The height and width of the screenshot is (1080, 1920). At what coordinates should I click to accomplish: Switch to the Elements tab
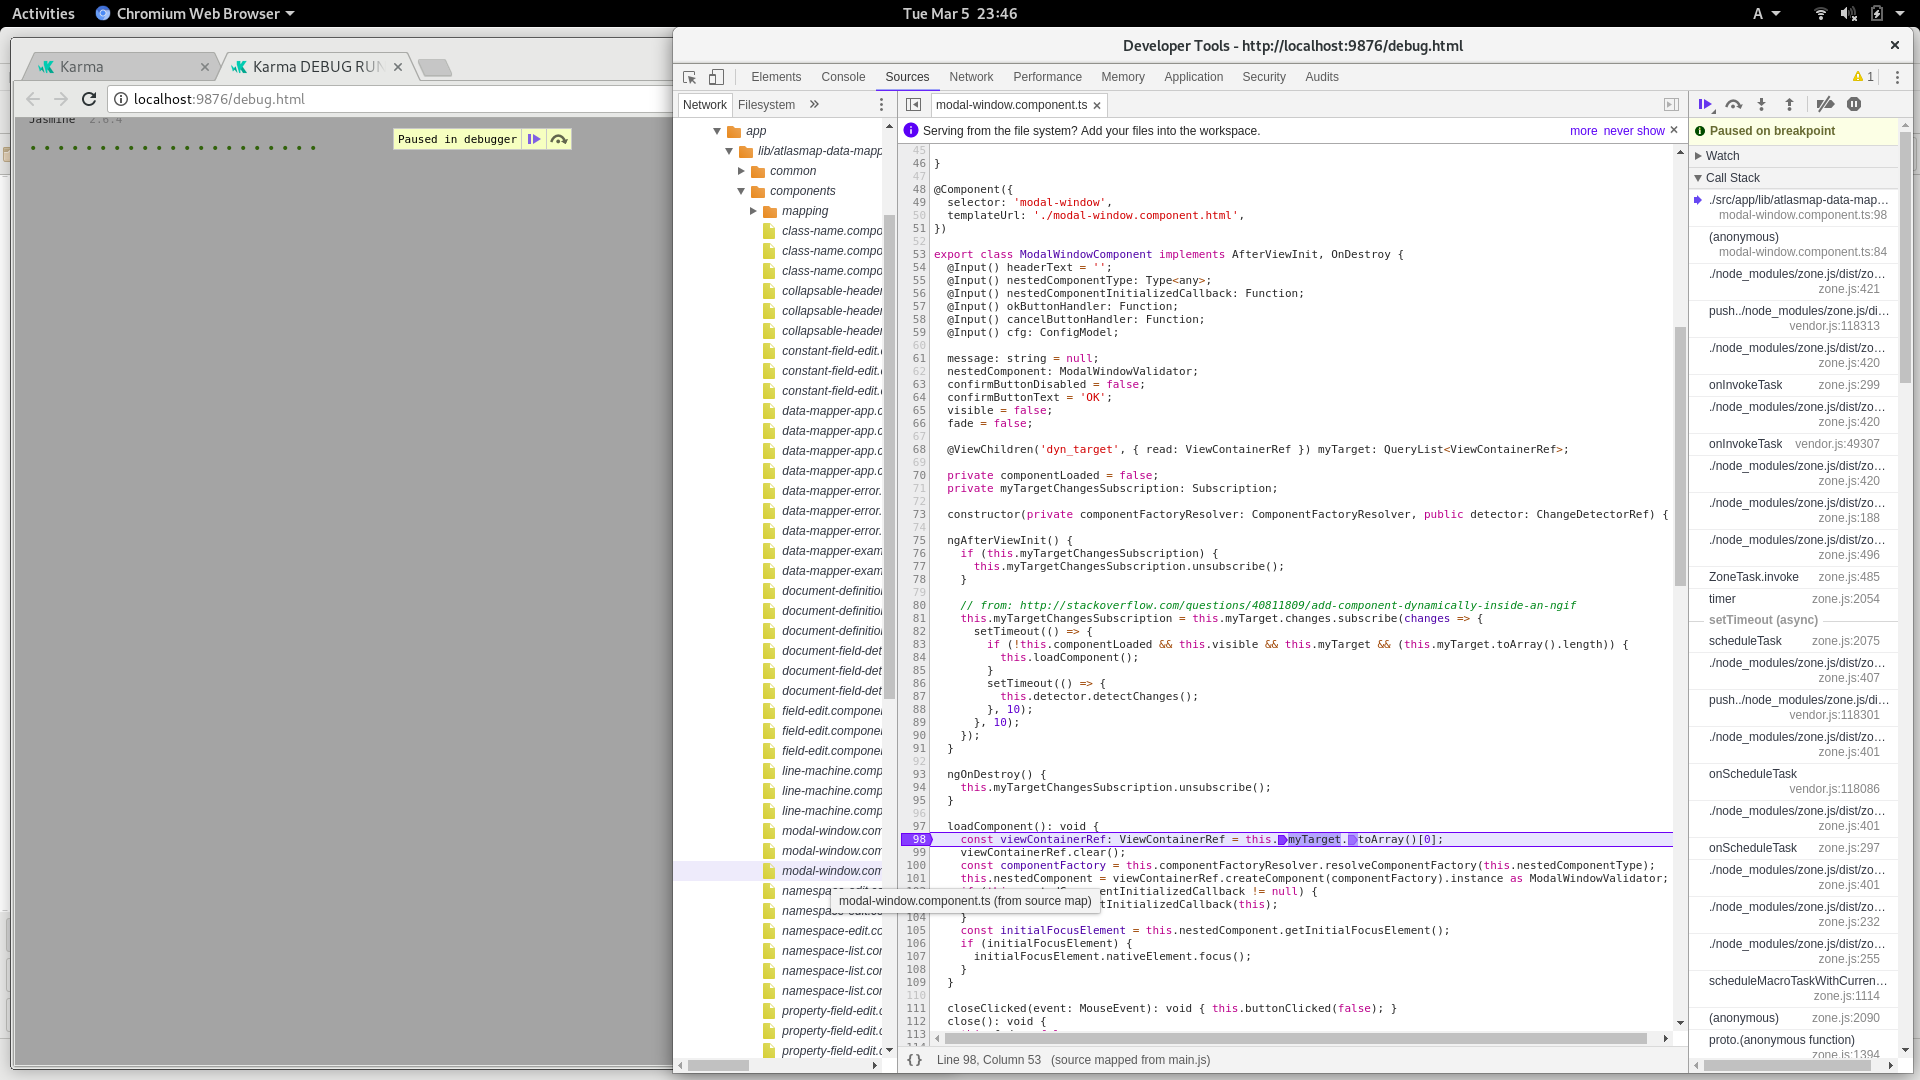(776, 77)
